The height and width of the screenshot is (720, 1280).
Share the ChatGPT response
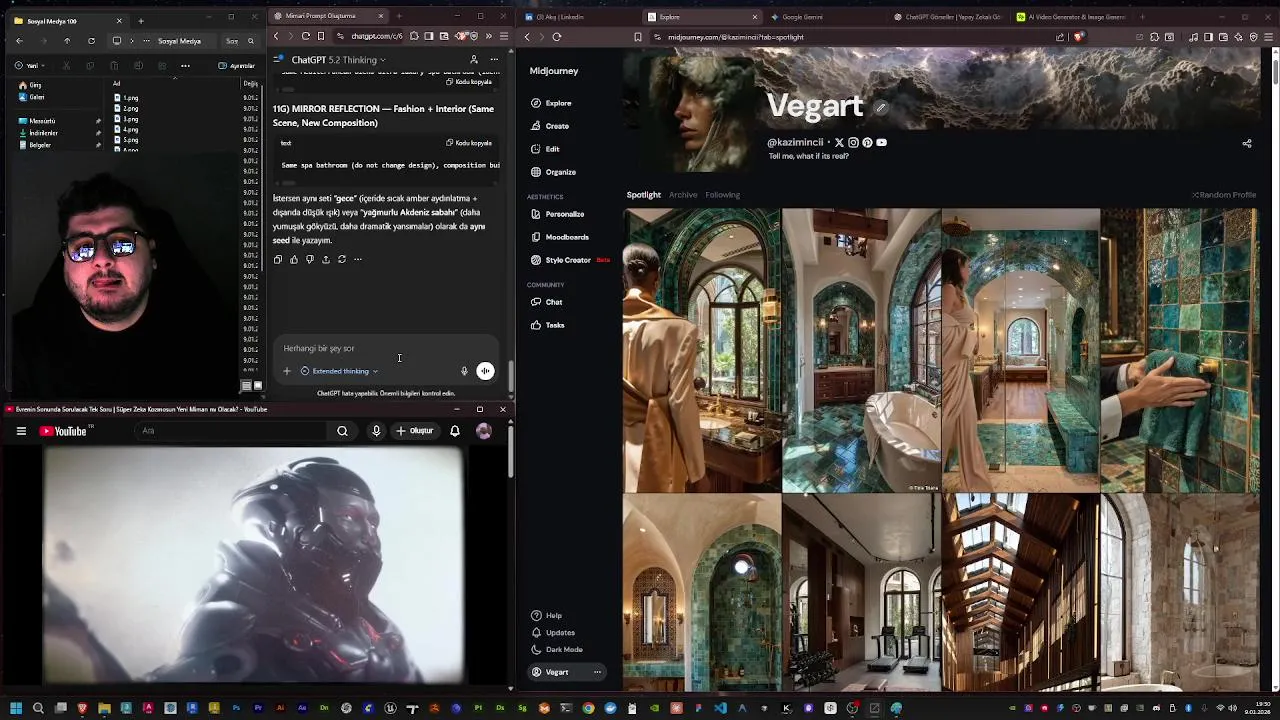(325, 259)
